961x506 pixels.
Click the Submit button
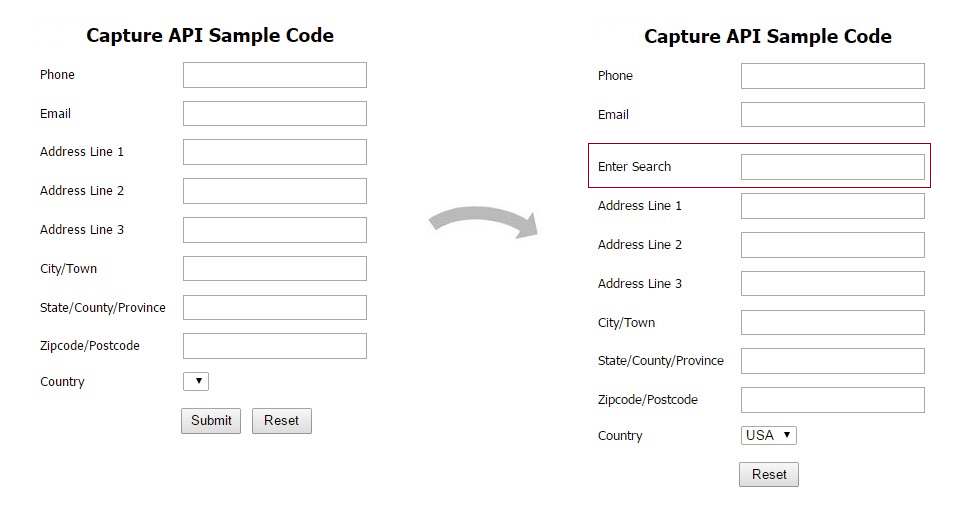(x=211, y=421)
